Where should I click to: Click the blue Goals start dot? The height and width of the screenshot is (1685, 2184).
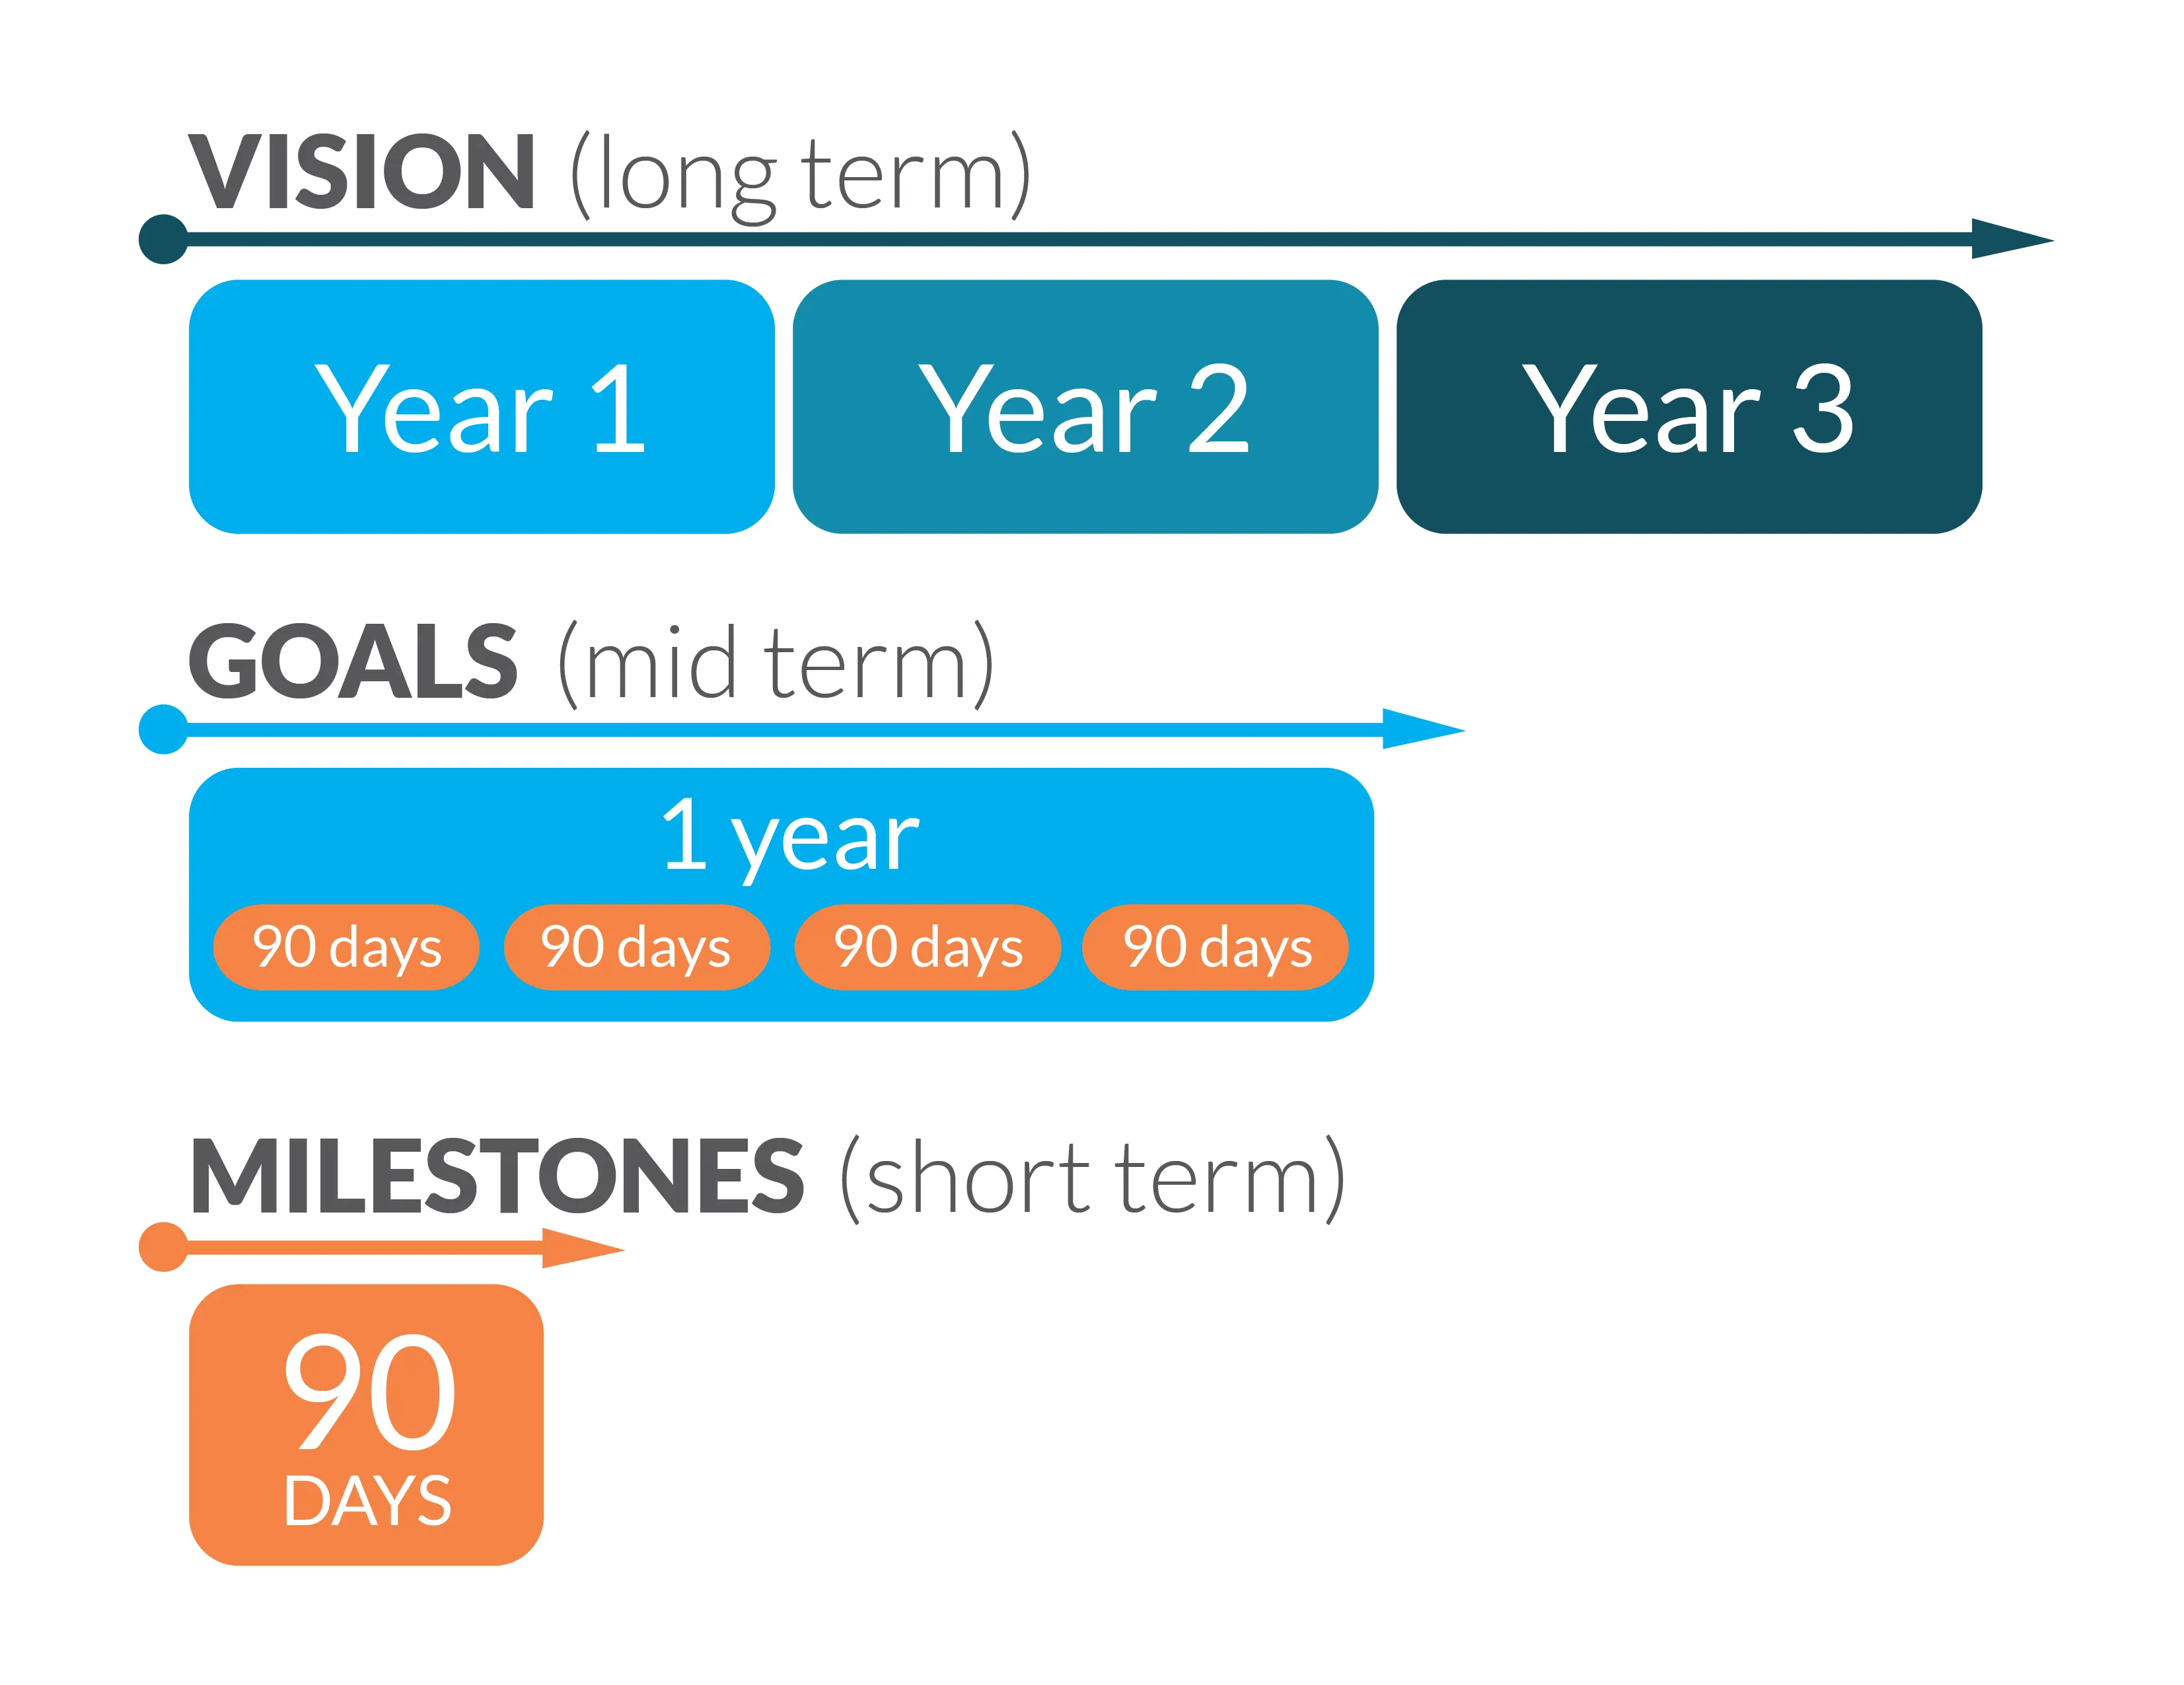pyautogui.click(x=164, y=729)
